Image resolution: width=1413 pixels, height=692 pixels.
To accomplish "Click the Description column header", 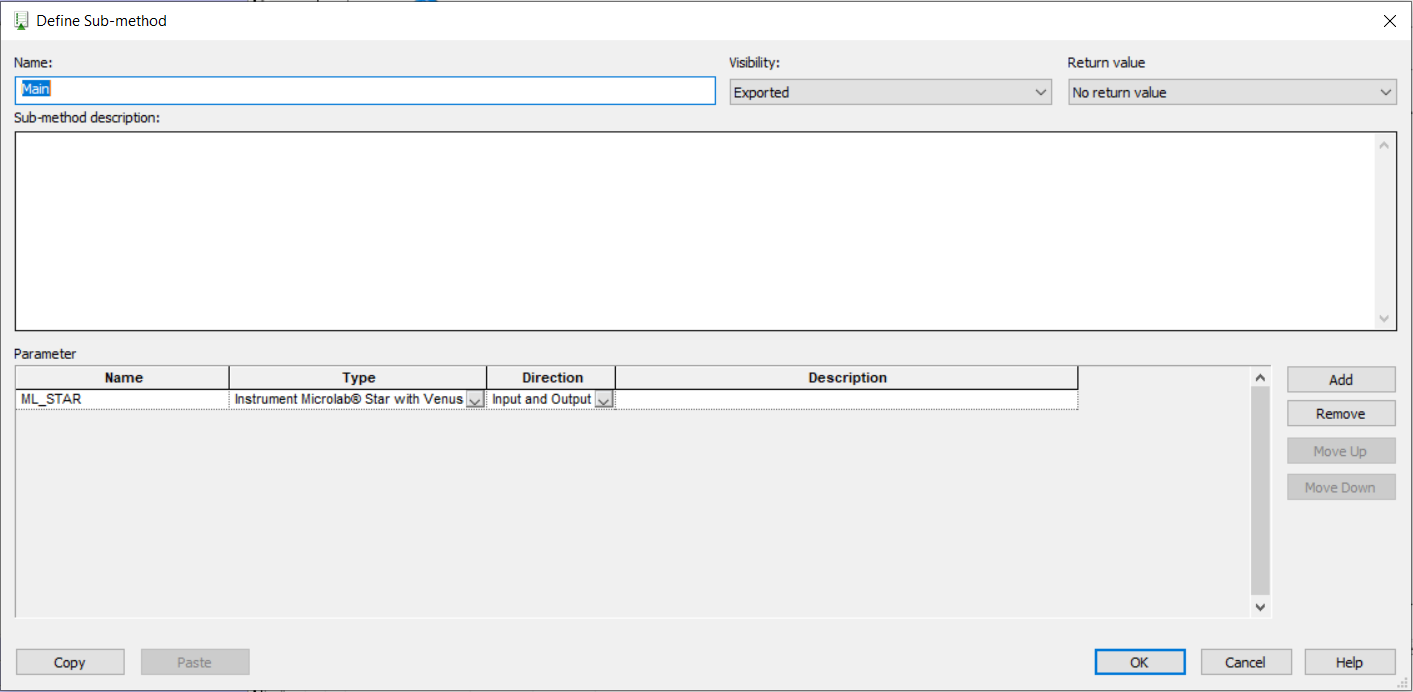I will (847, 378).
